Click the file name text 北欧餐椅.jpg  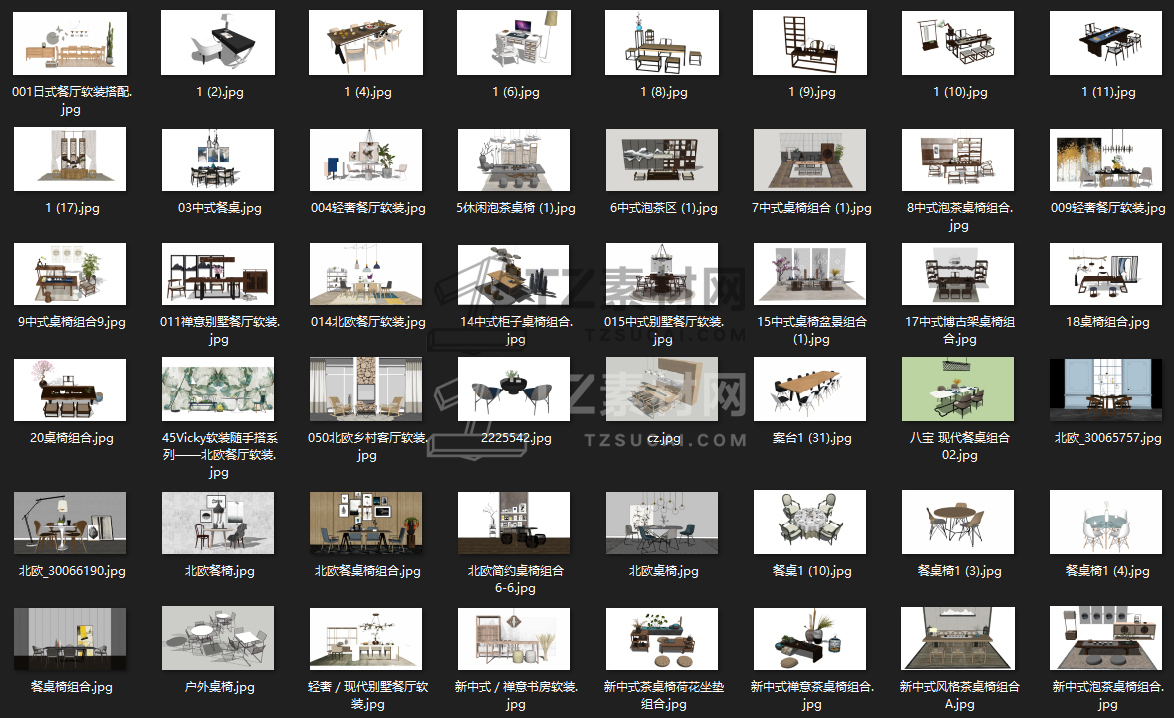[x=219, y=571]
